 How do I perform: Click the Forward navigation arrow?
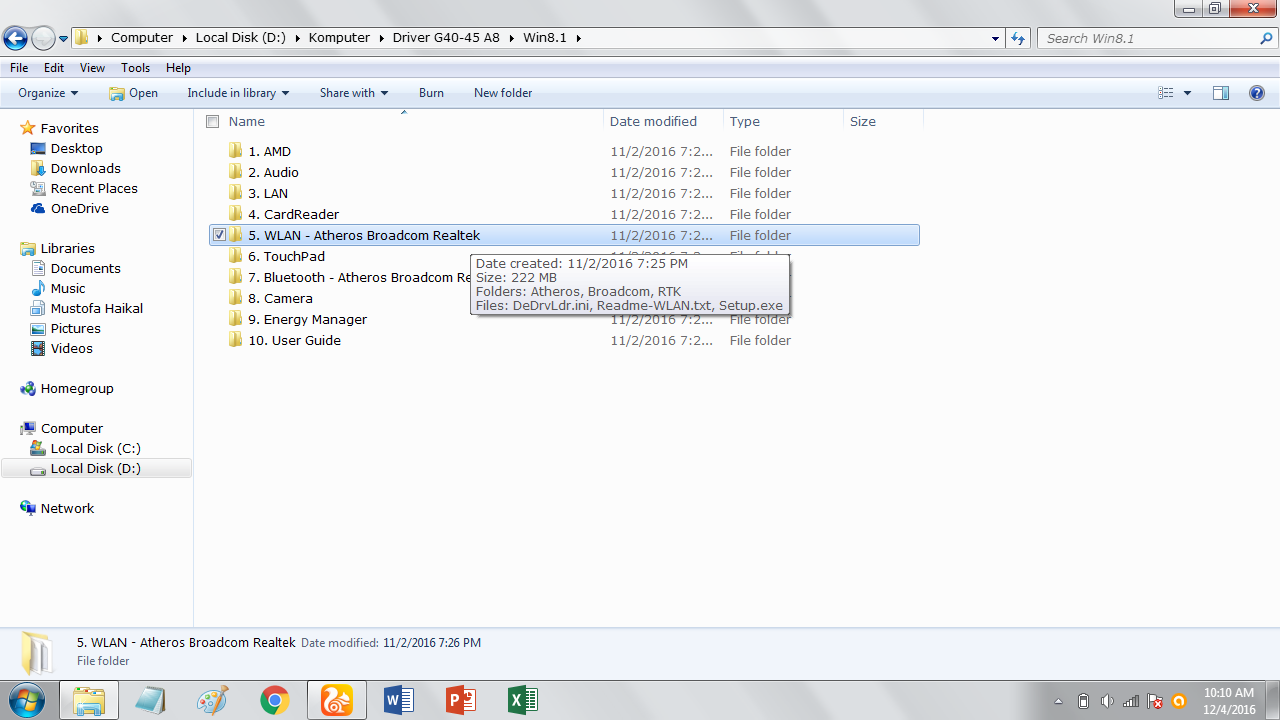tap(43, 38)
